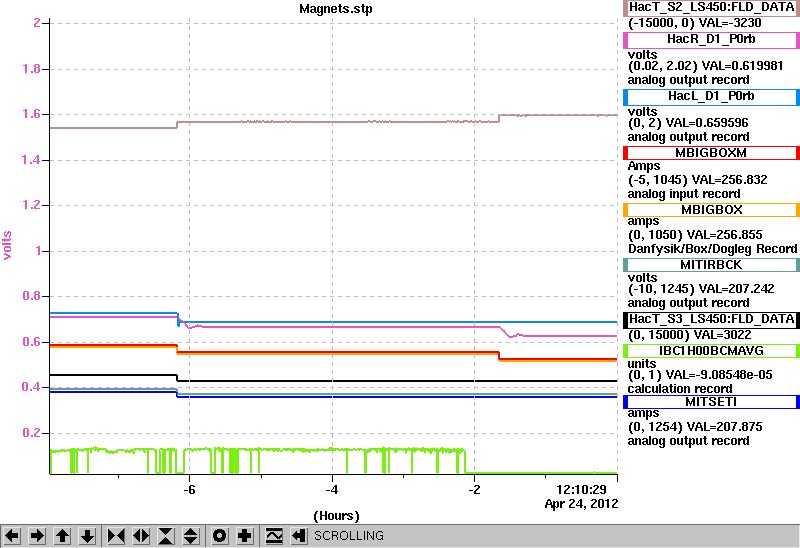Click the pan right arrow button
This screenshot has width=800, height=548.
[37, 536]
